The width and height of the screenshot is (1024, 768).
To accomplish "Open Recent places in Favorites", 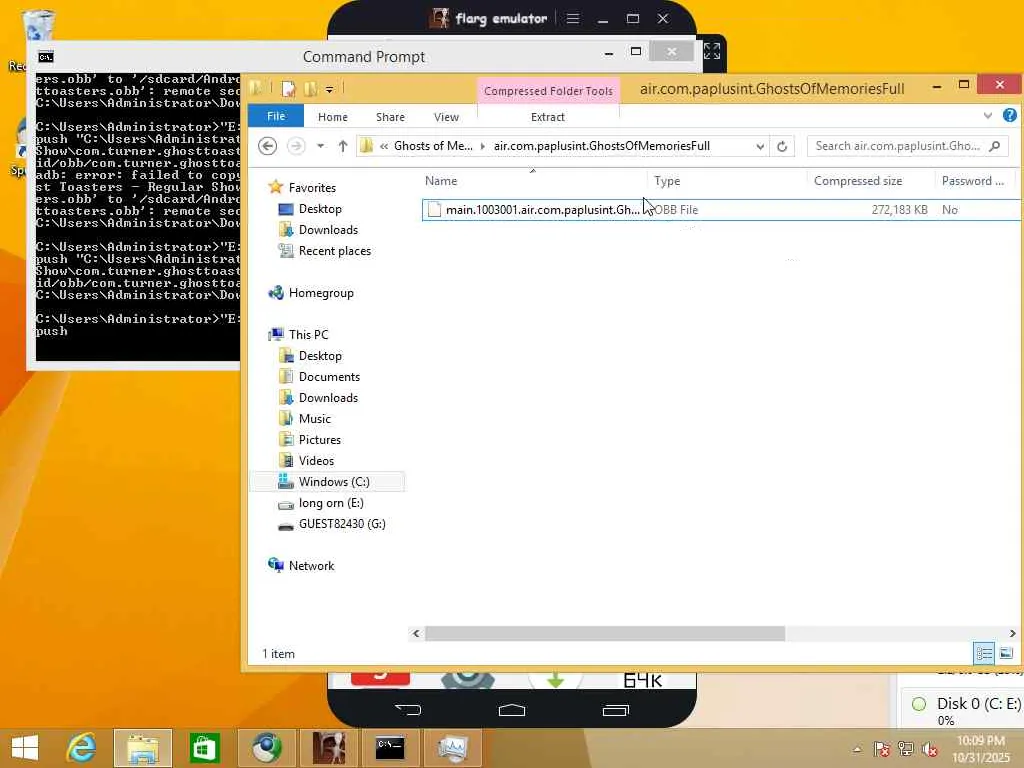I will coord(334,251).
